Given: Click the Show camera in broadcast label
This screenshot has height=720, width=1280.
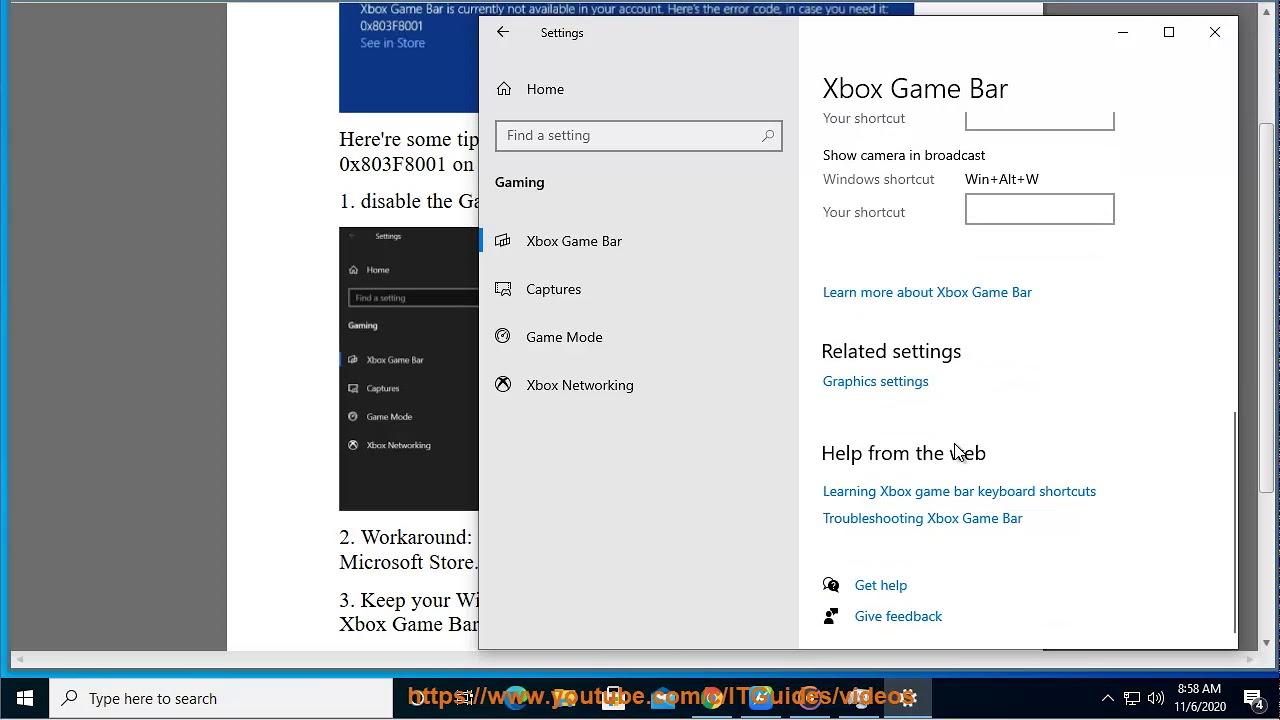Looking at the screenshot, I should (904, 155).
